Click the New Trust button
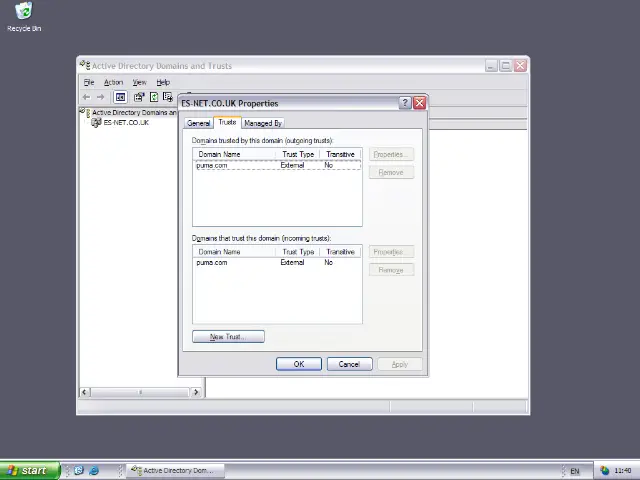The width and height of the screenshot is (640, 480). click(228, 337)
